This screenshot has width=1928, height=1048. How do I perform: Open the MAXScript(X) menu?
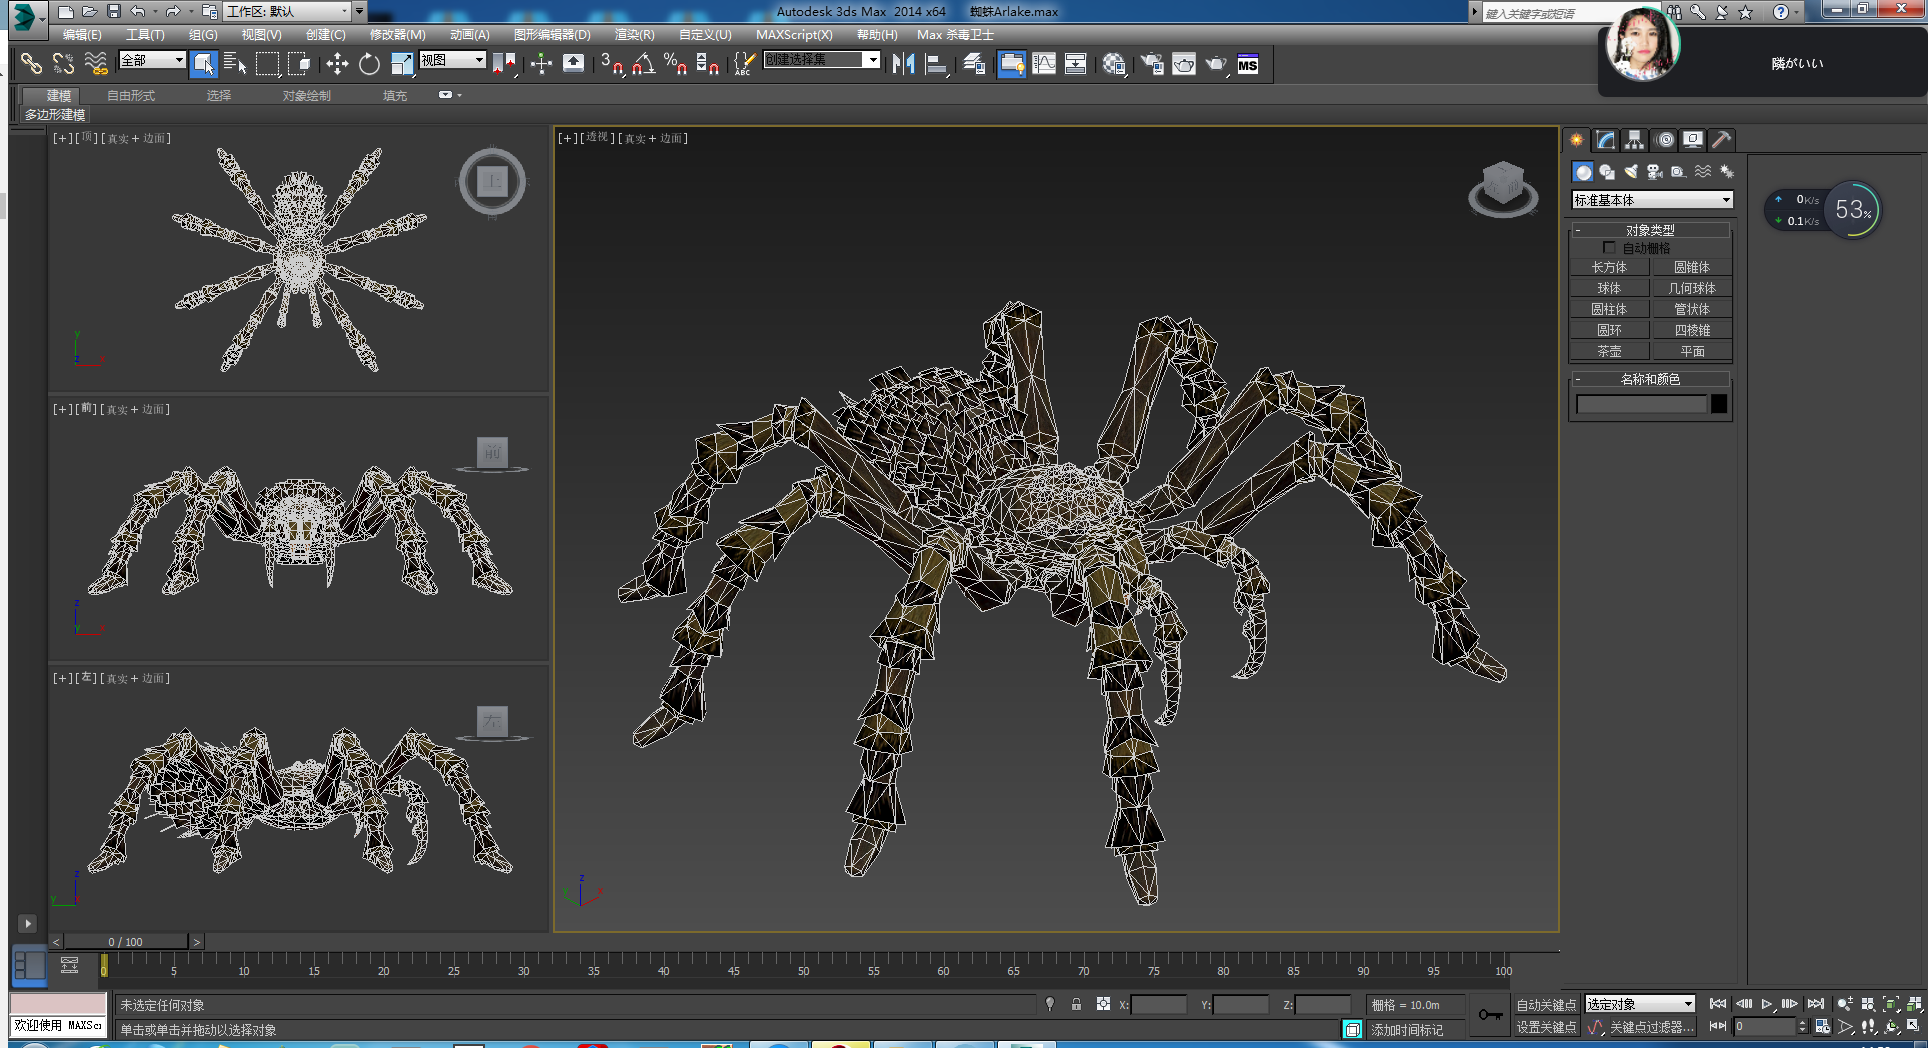[x=794, y=35]
